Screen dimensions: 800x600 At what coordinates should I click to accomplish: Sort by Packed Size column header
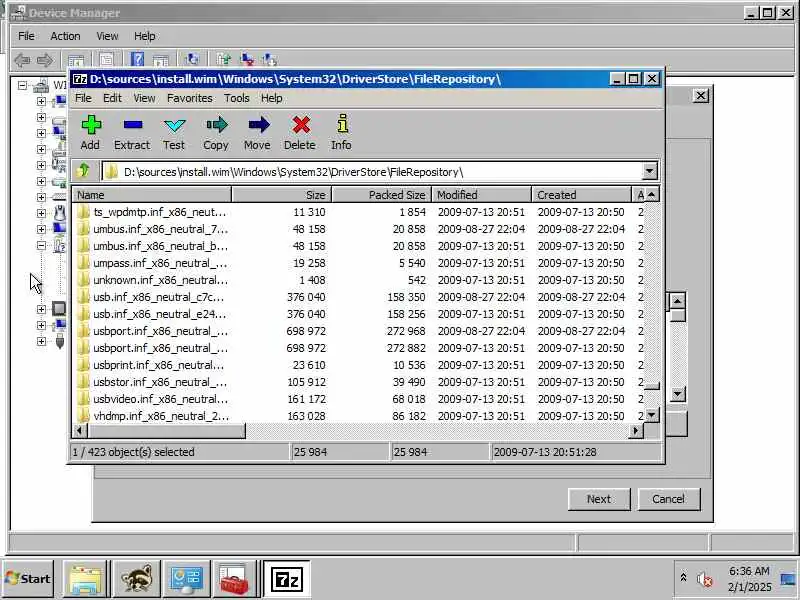(x=382, y=195)
